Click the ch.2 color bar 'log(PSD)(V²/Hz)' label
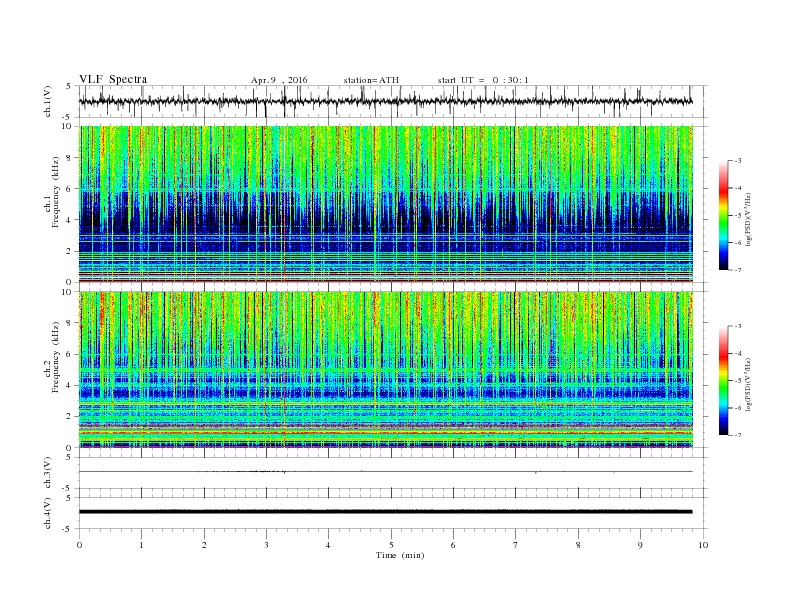792x612 pixels. 747,384
